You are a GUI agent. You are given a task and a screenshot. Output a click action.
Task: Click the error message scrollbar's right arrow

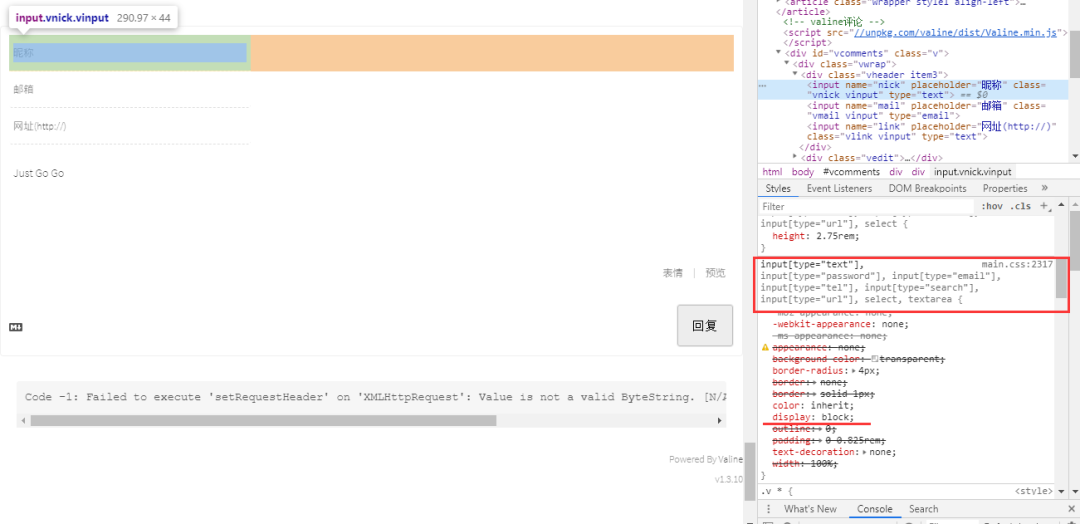tap(720, 421)
